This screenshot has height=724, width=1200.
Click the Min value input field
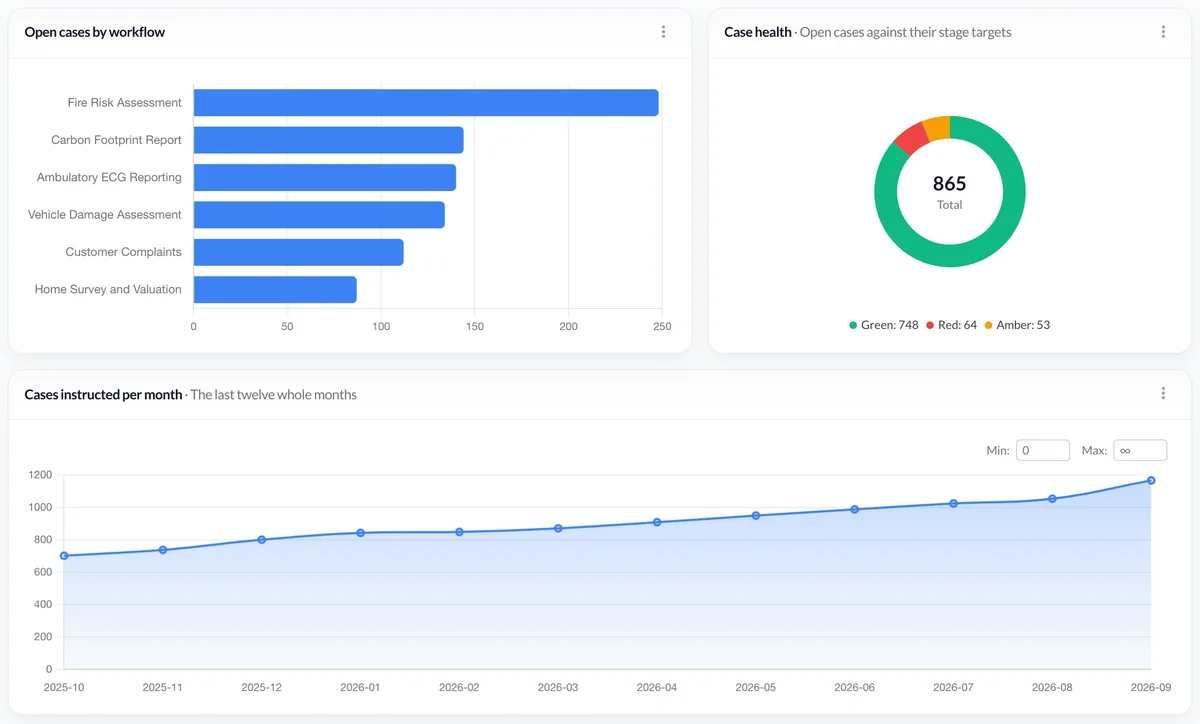[x=1043, y=450]
